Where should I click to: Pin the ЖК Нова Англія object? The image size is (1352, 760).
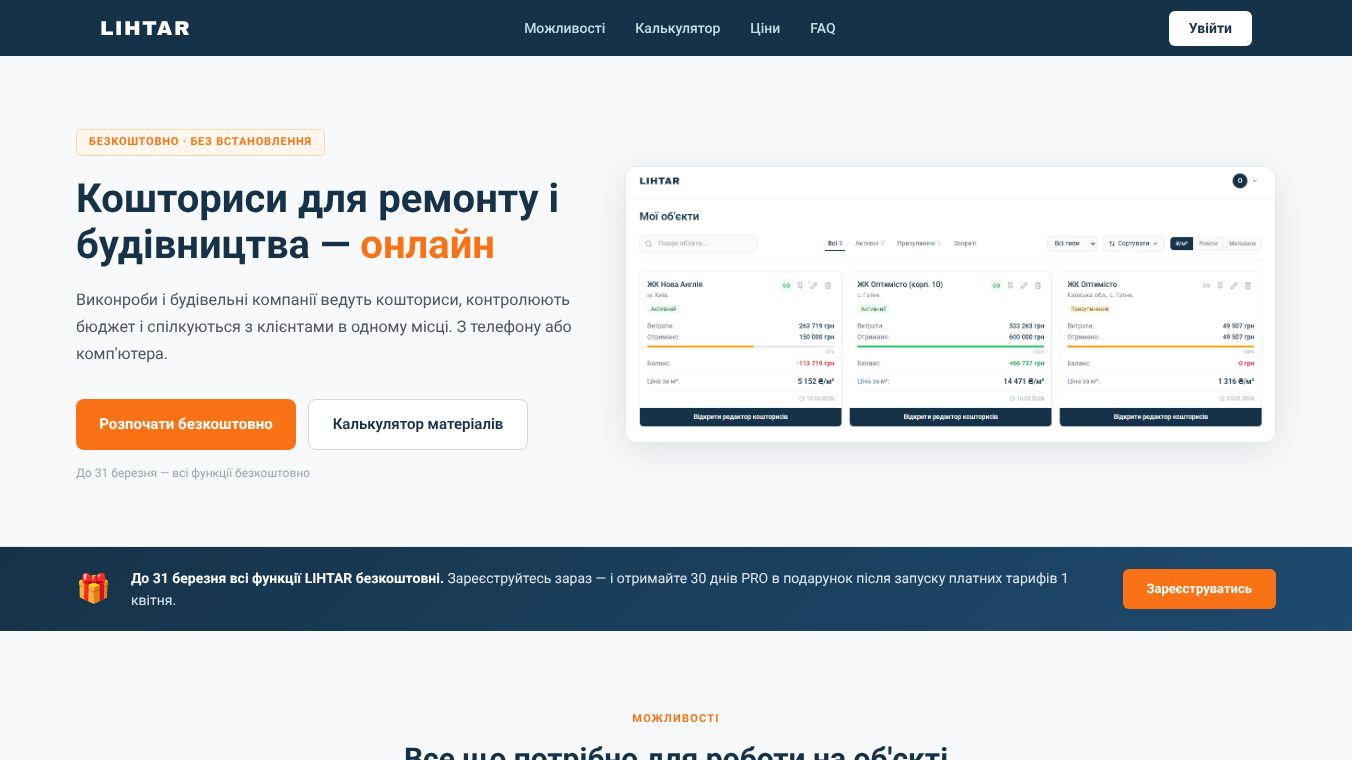pos(800,285)
